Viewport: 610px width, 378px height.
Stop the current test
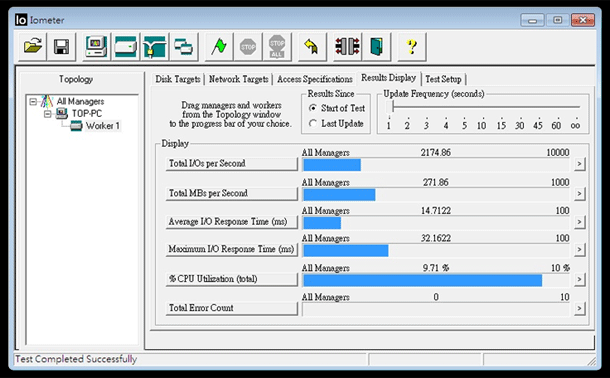click(x=248, y=47)
